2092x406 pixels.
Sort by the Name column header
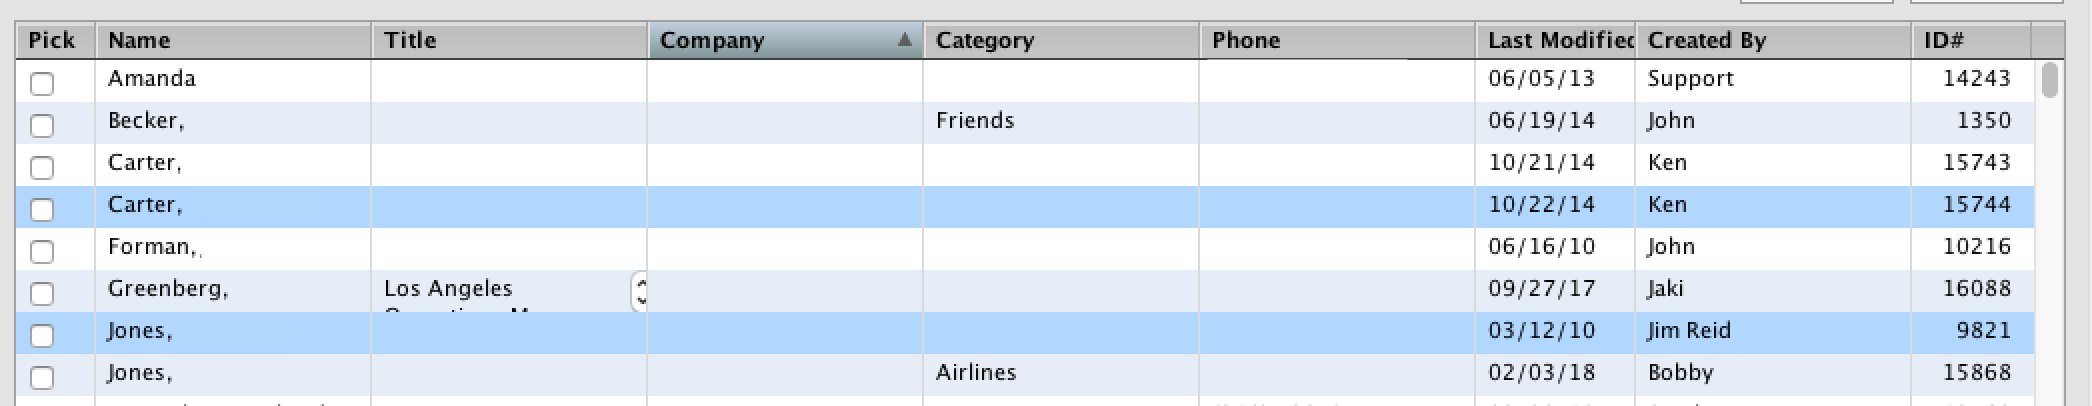click(232, 40)
